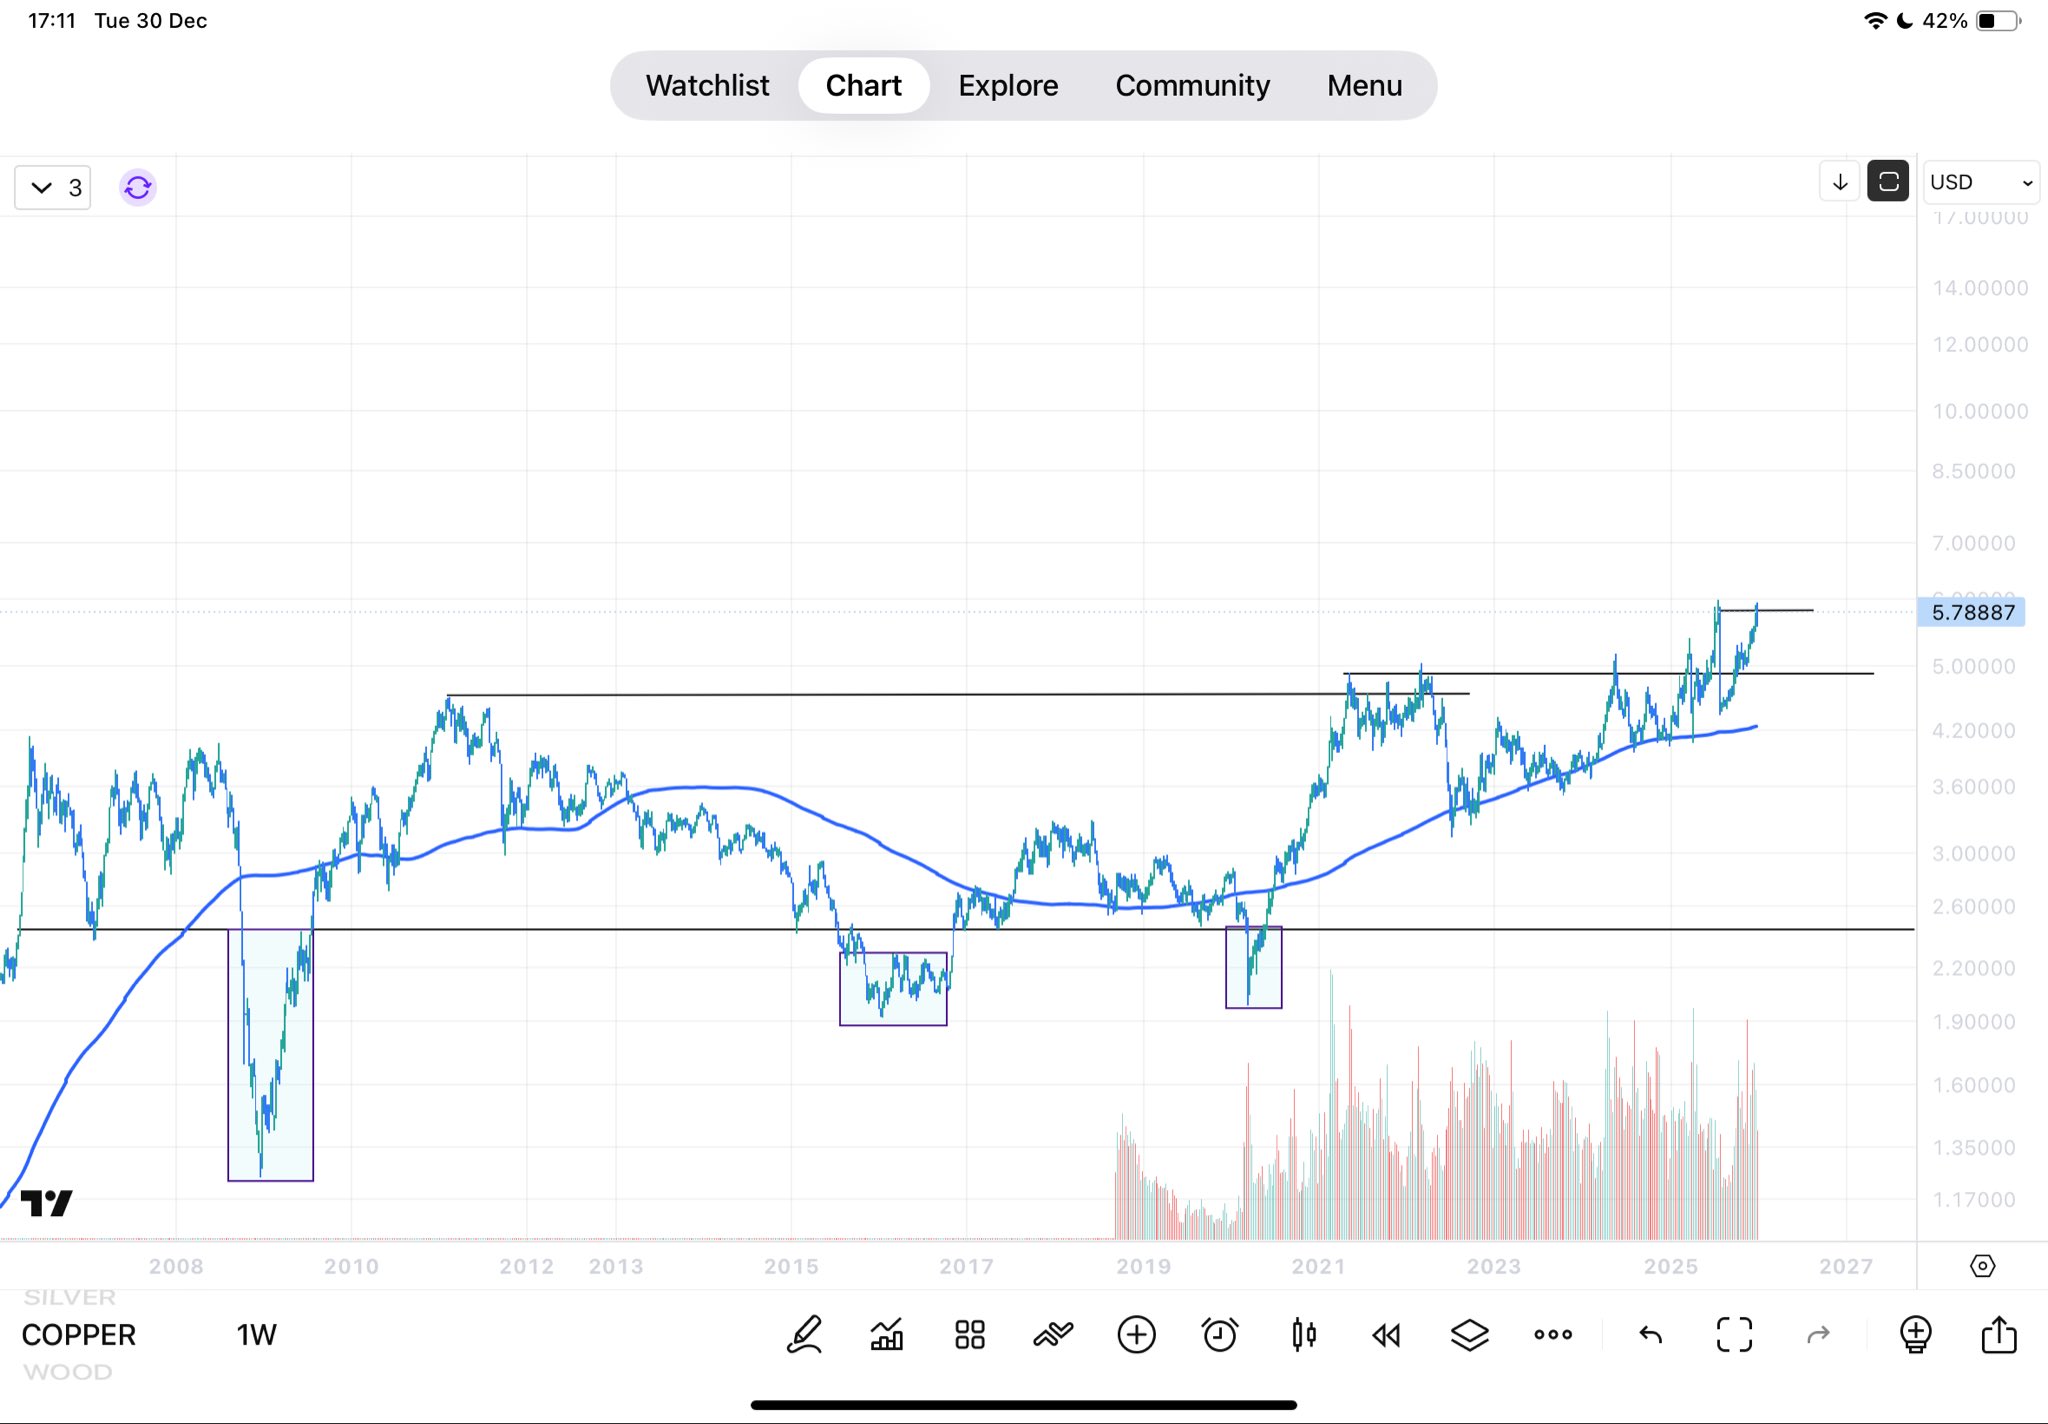Expand the indicators legend chevron showing 3
Image resolution: width=2048 pixels, height=1424 pixels.
tap(53, 188)
